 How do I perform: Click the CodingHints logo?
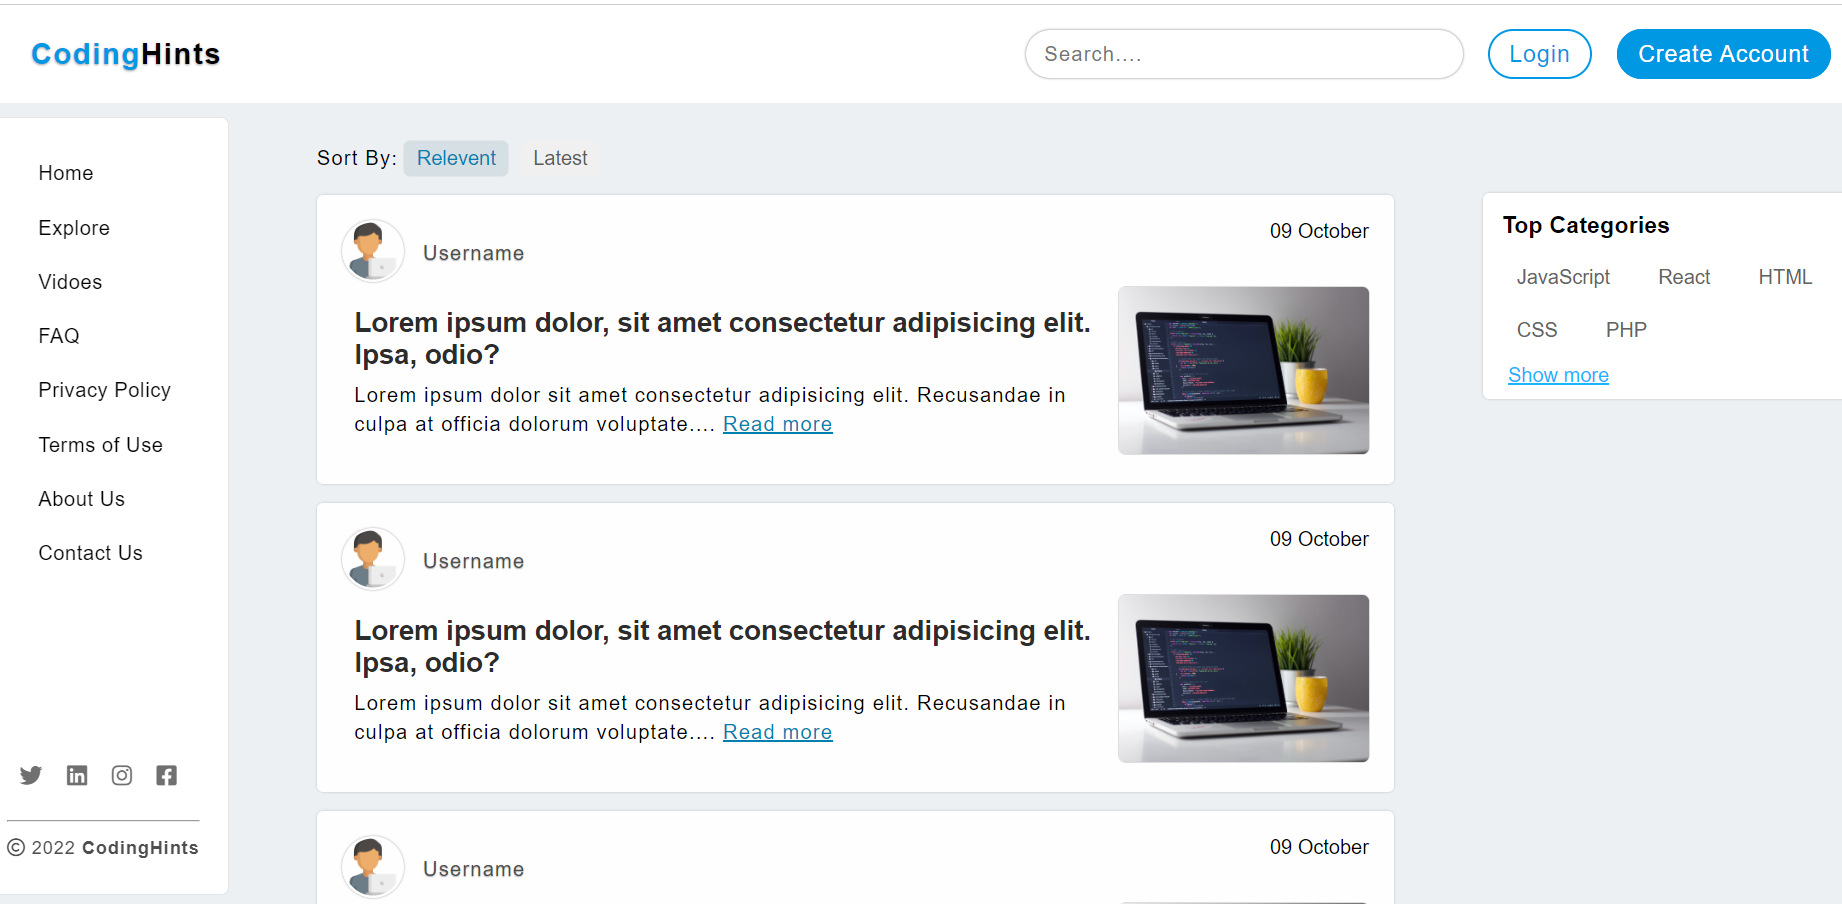tap(126, 54)
